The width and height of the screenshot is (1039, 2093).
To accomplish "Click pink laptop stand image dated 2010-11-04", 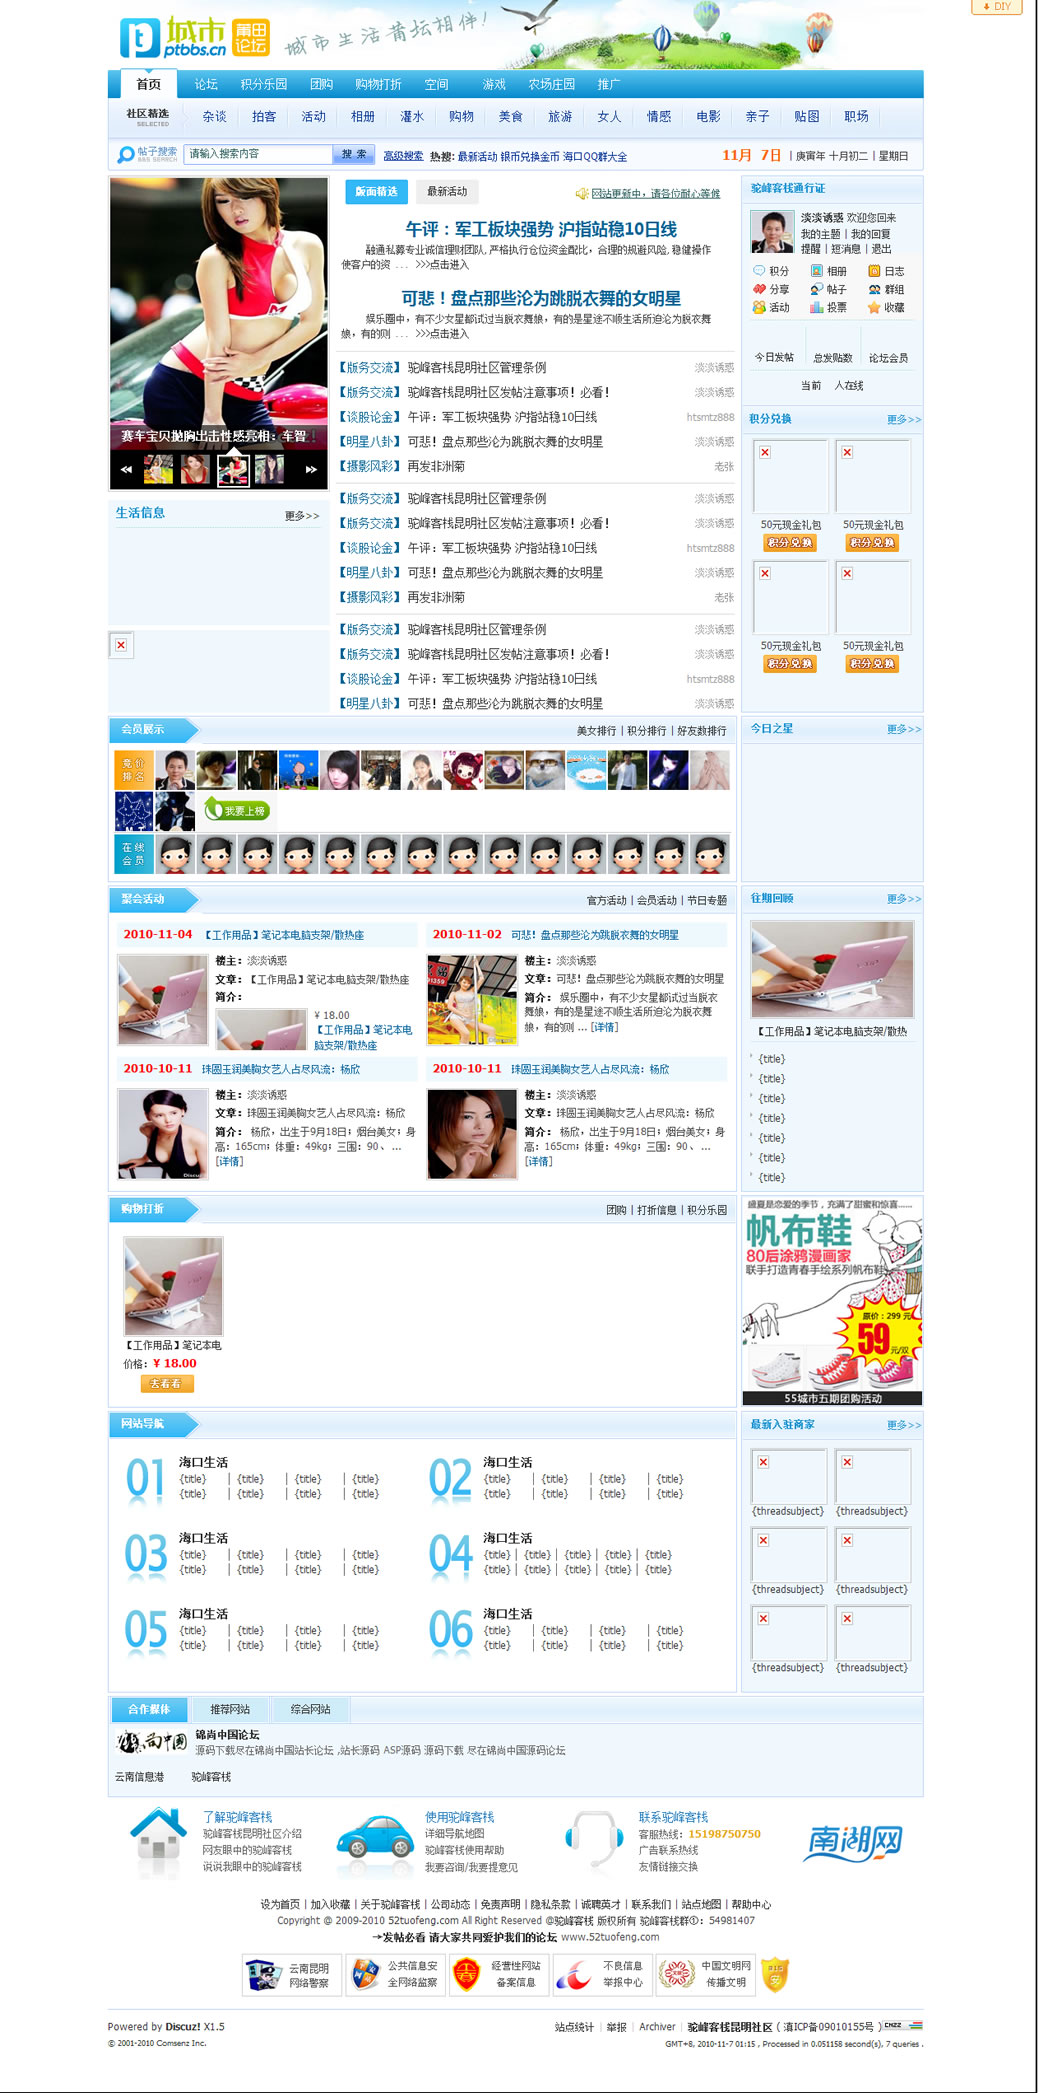I will [162, 1000].
